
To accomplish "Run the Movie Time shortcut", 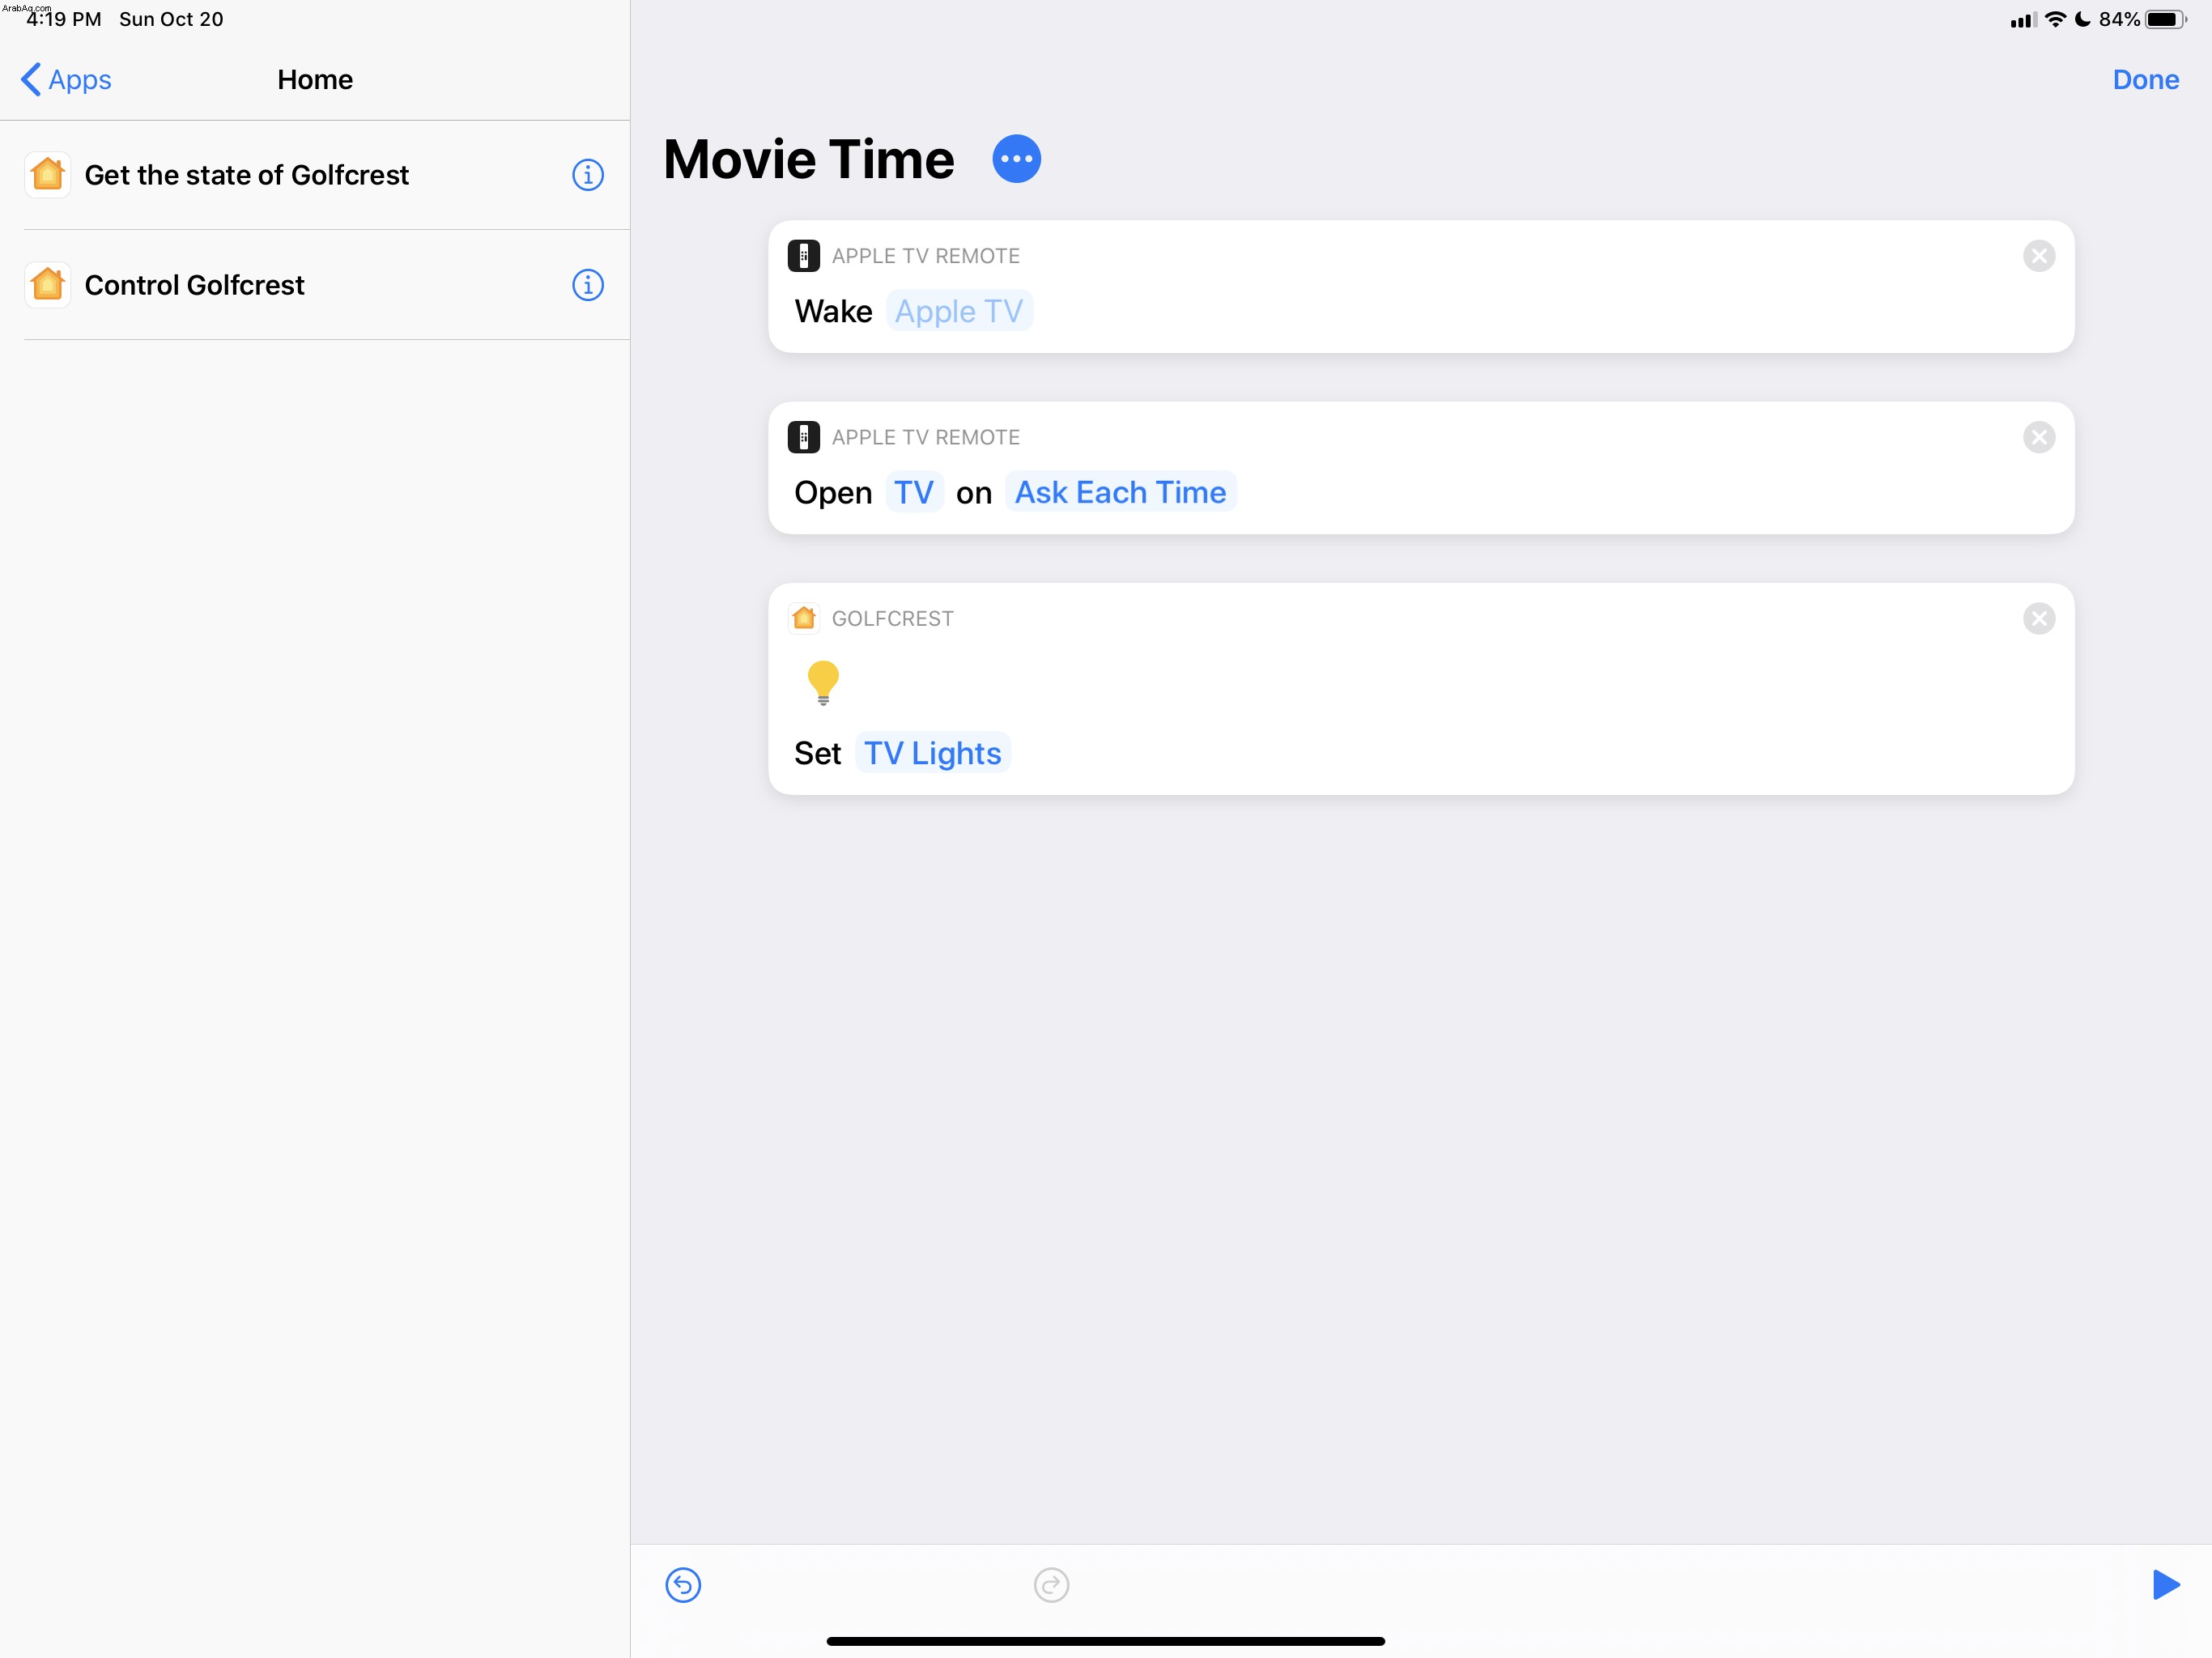I will pos(2165,1584).
